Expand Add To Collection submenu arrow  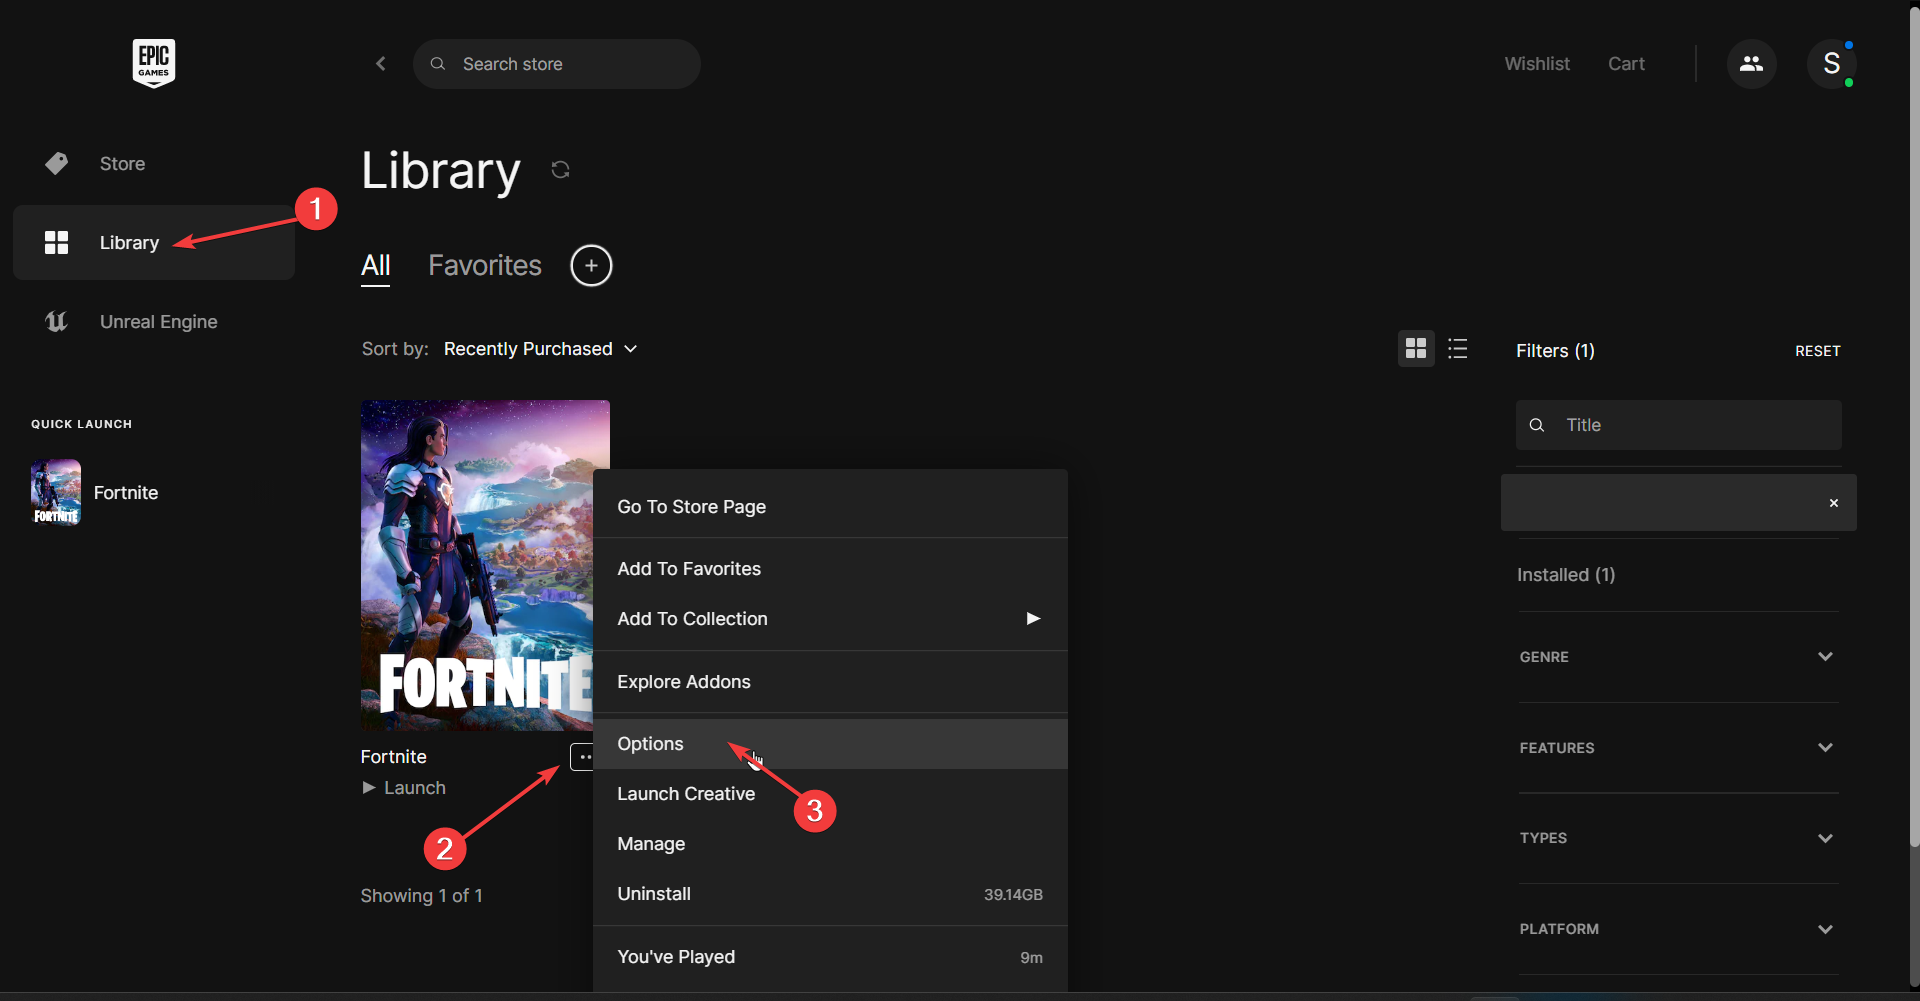click(1033, 619)
